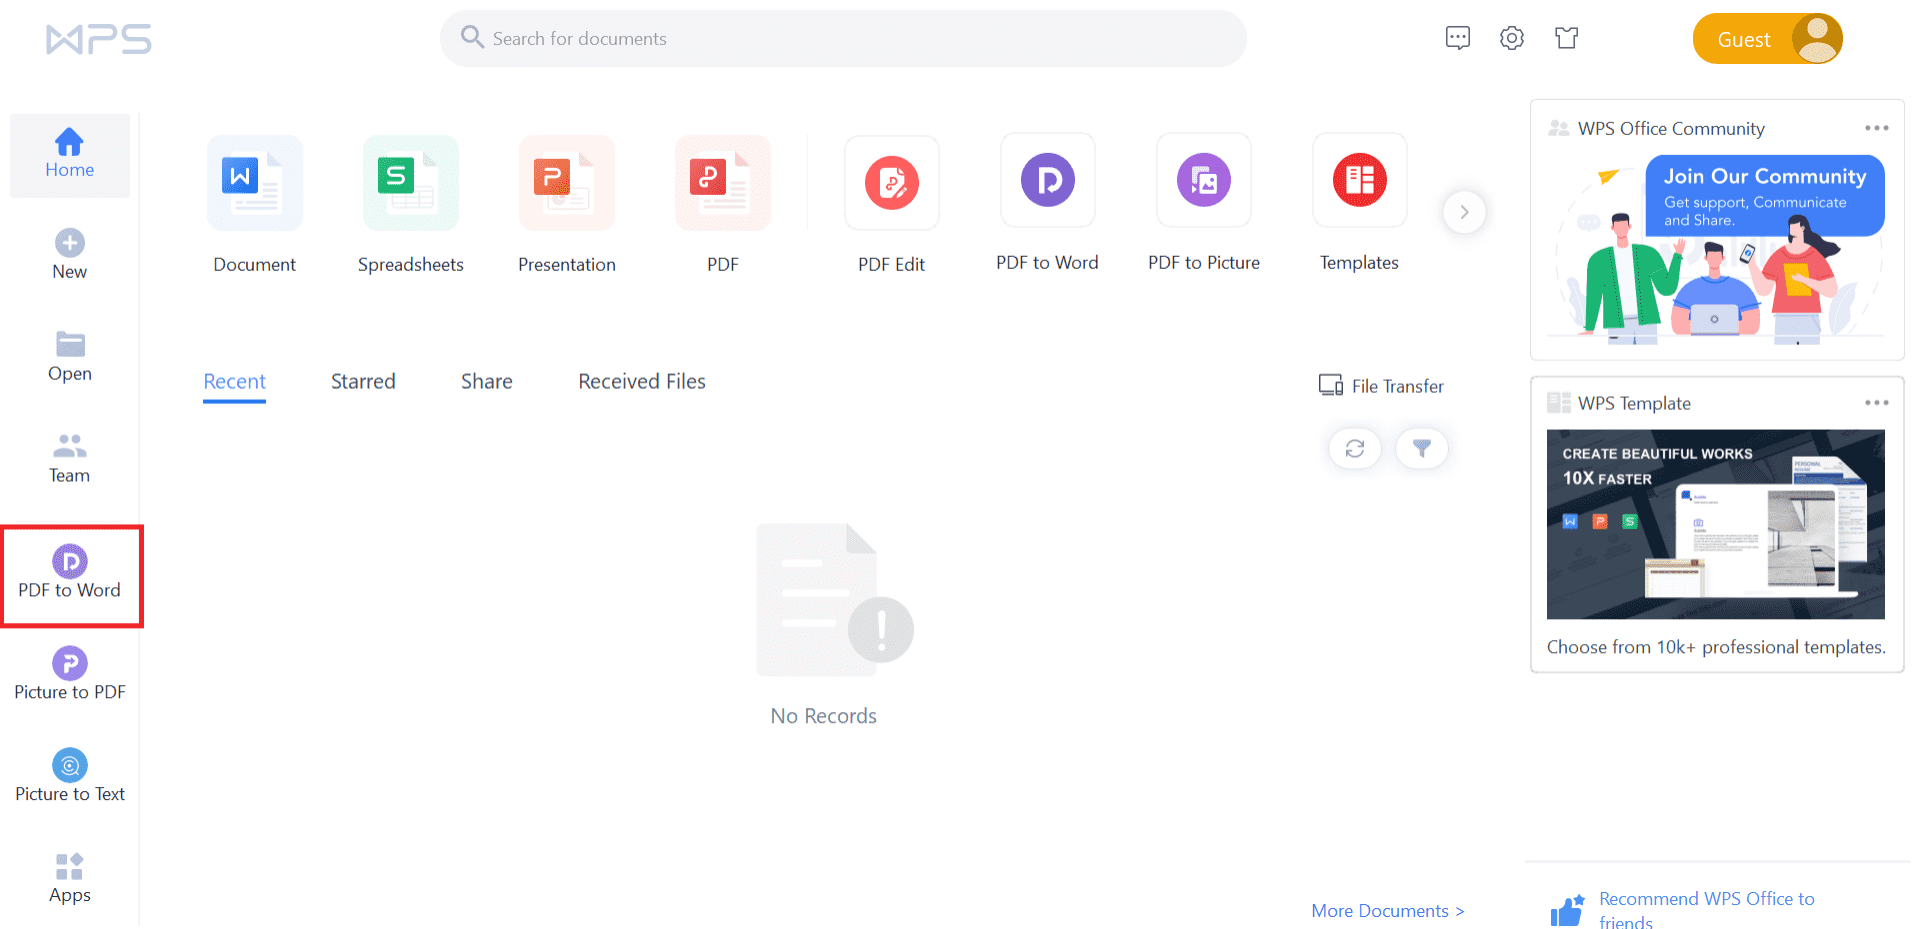Click the Guest account button
This screenshot has height=929, width=1920.
[1768, 39]
